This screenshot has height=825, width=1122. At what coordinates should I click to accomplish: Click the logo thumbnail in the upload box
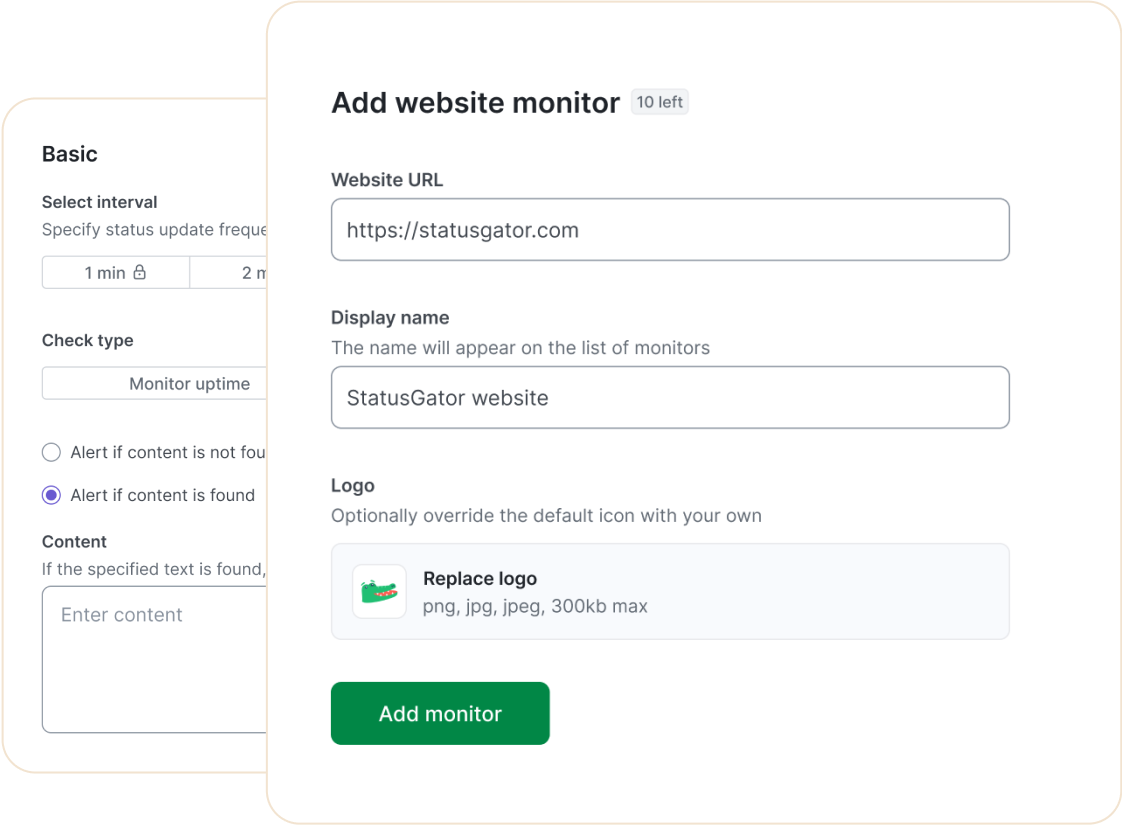(x=379, y=591)
